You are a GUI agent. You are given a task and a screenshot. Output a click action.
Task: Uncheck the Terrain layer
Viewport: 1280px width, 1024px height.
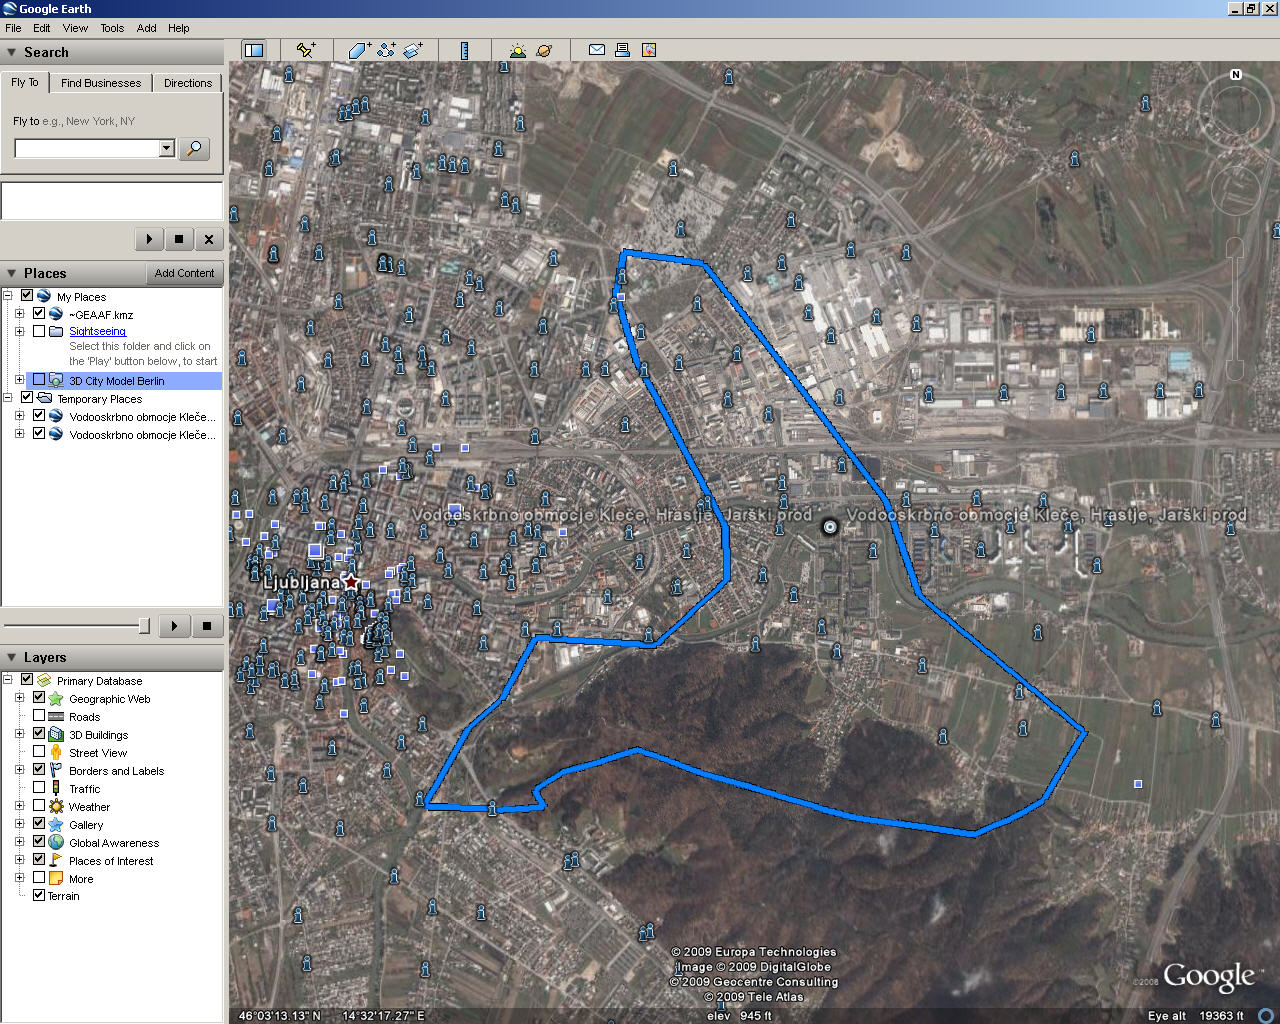coord(39,896)
